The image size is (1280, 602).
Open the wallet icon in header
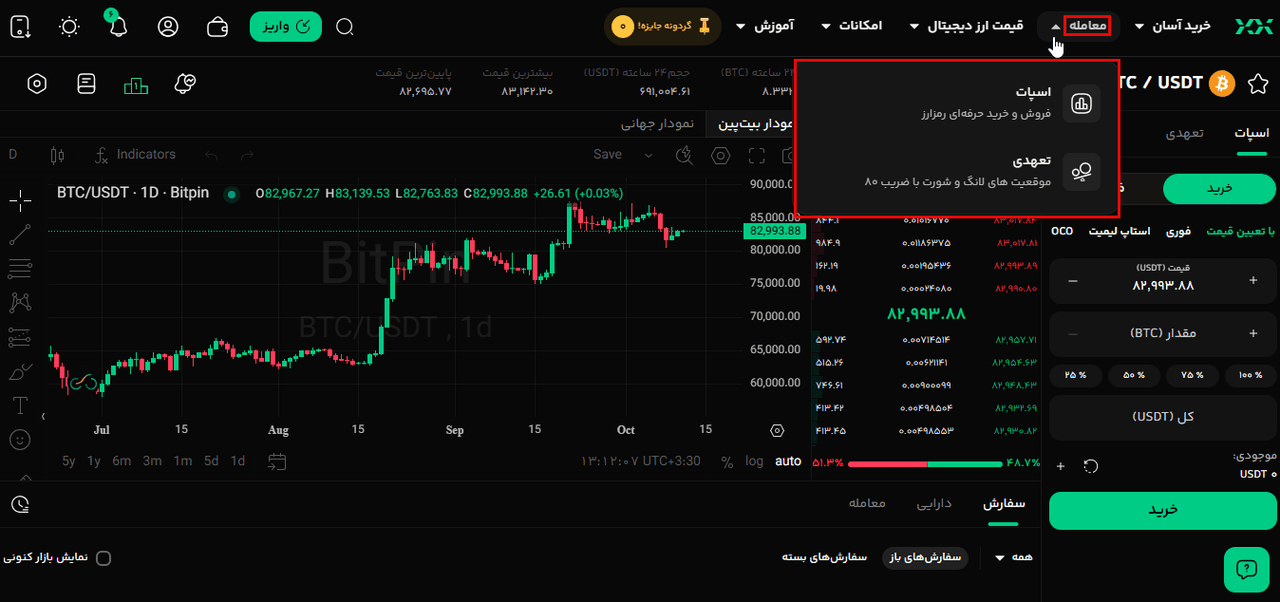(218, 27)
